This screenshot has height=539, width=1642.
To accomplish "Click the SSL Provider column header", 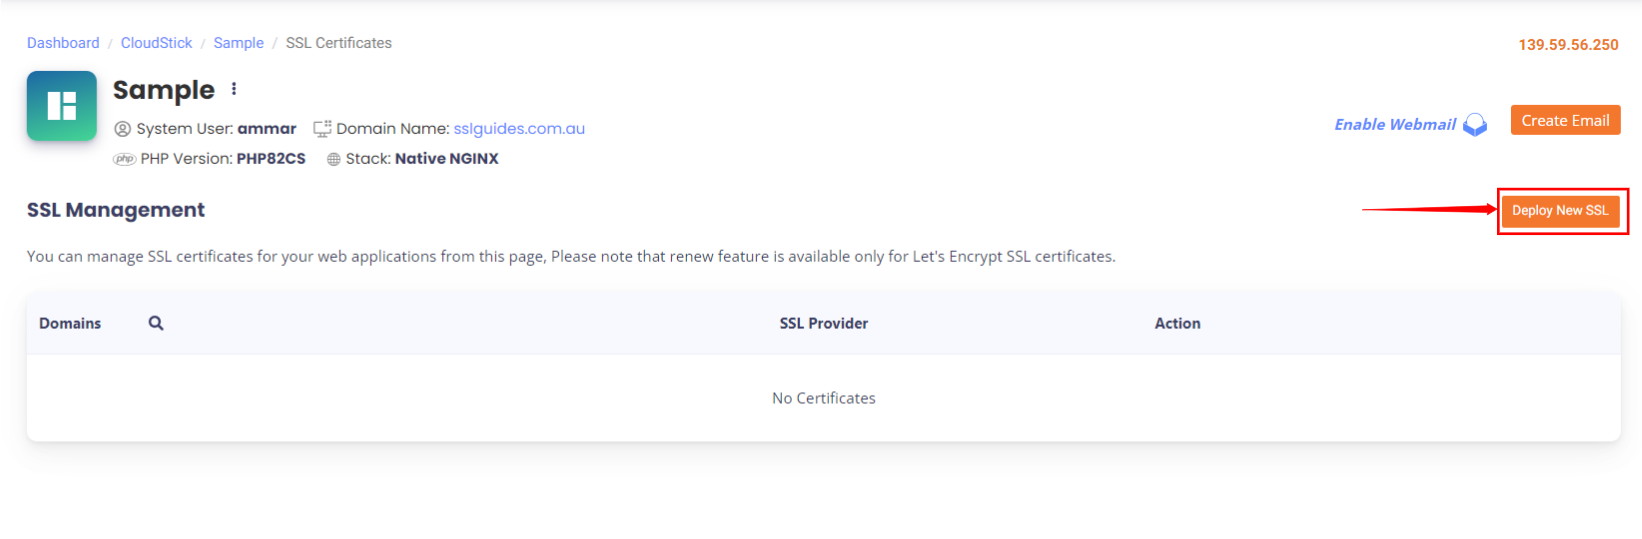I will pyautogui.click(x=824, y=323).
